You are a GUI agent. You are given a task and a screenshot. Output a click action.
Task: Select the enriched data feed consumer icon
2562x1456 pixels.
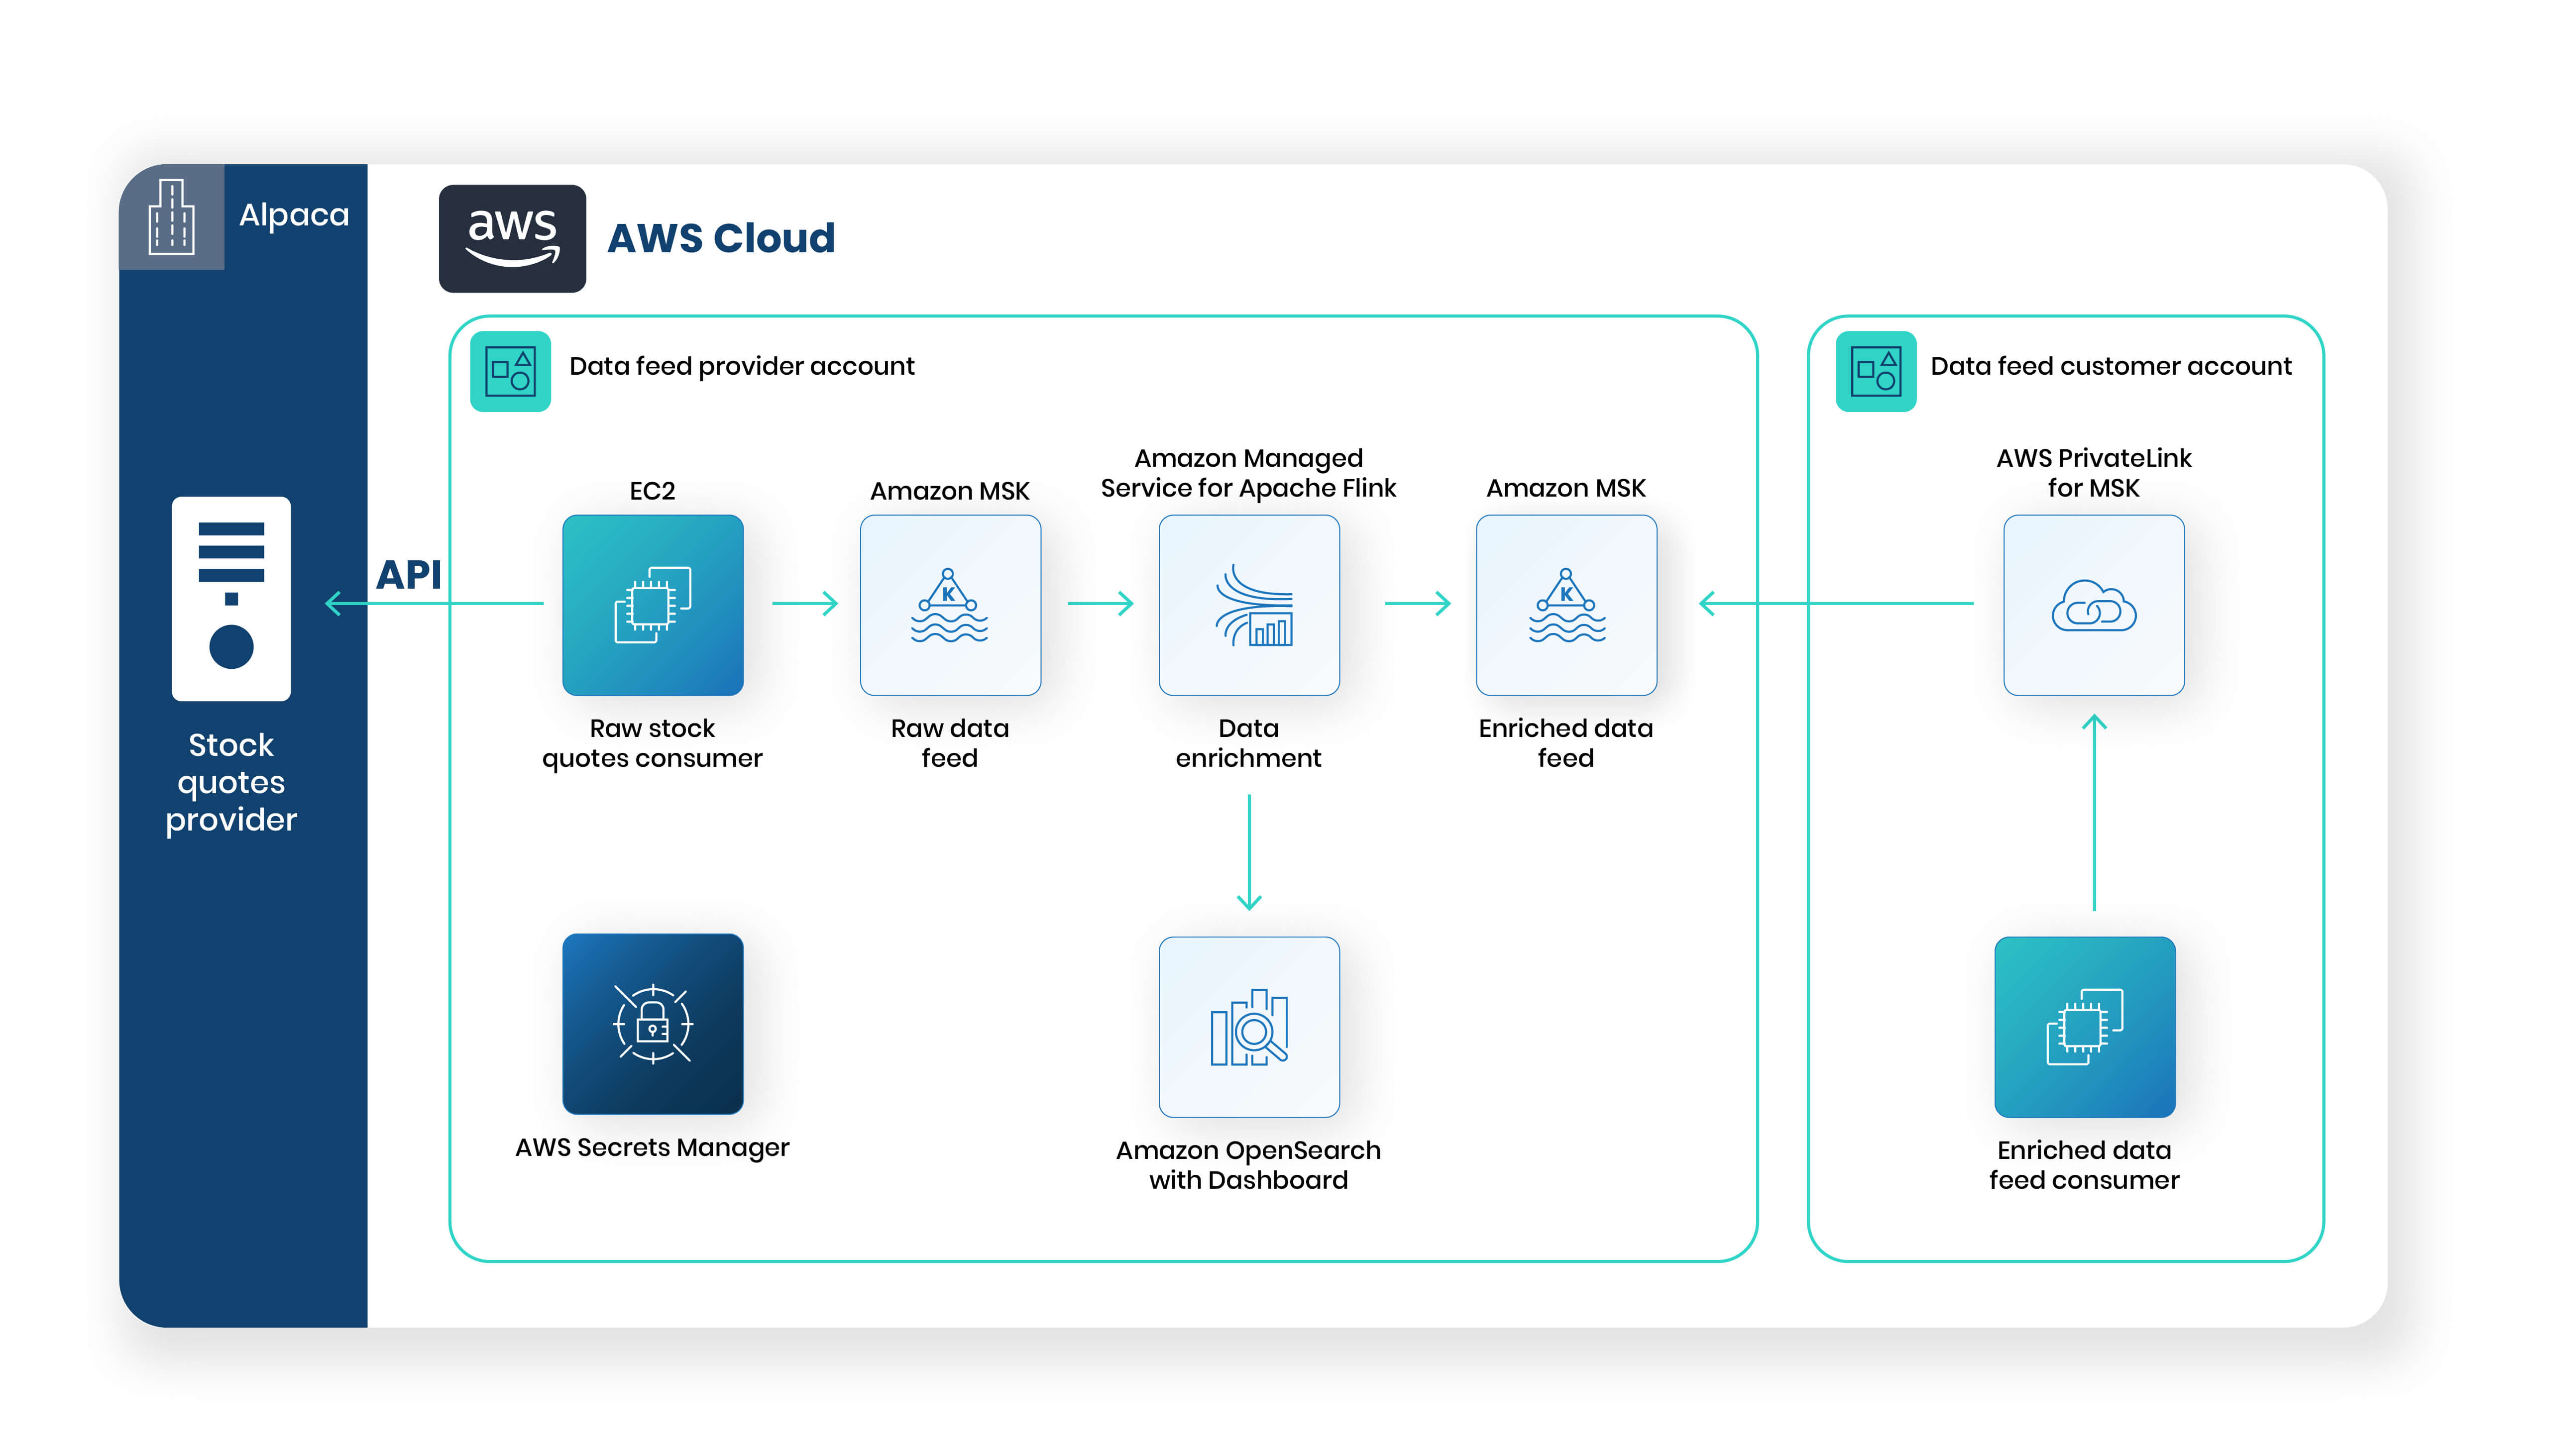[x=2085, y=1027]
